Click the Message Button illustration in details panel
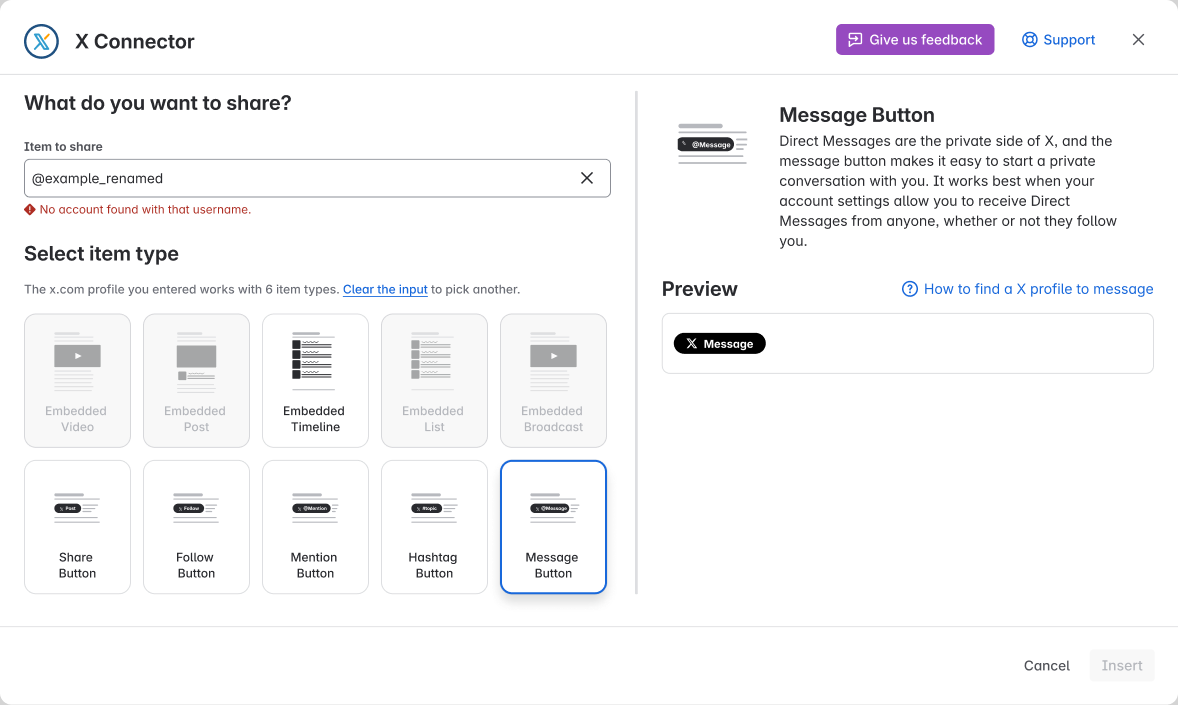Image resolution: width=1178 pixels, height=705 pixels. pyautogui.click(x=712, y=144)
